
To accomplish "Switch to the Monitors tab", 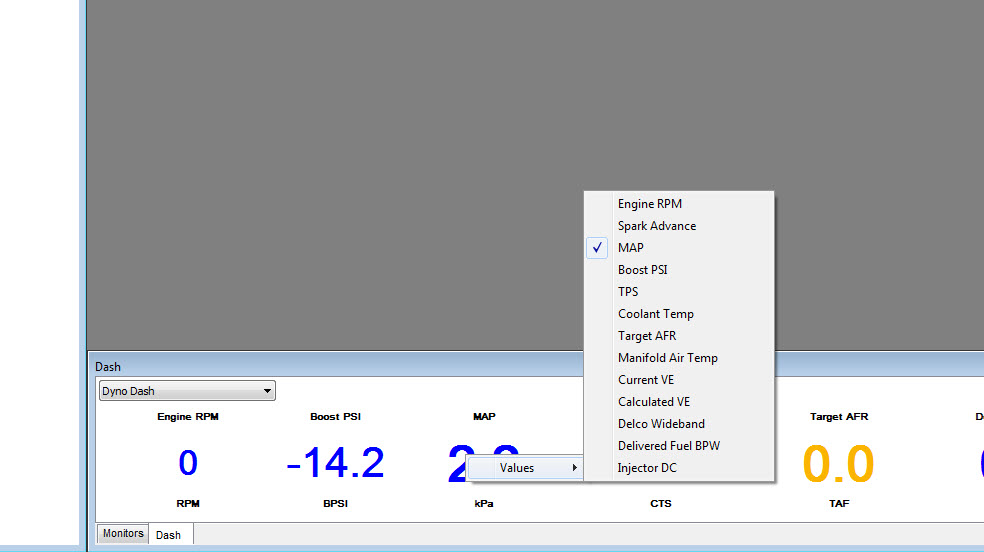I will click(x=123, y=533).
